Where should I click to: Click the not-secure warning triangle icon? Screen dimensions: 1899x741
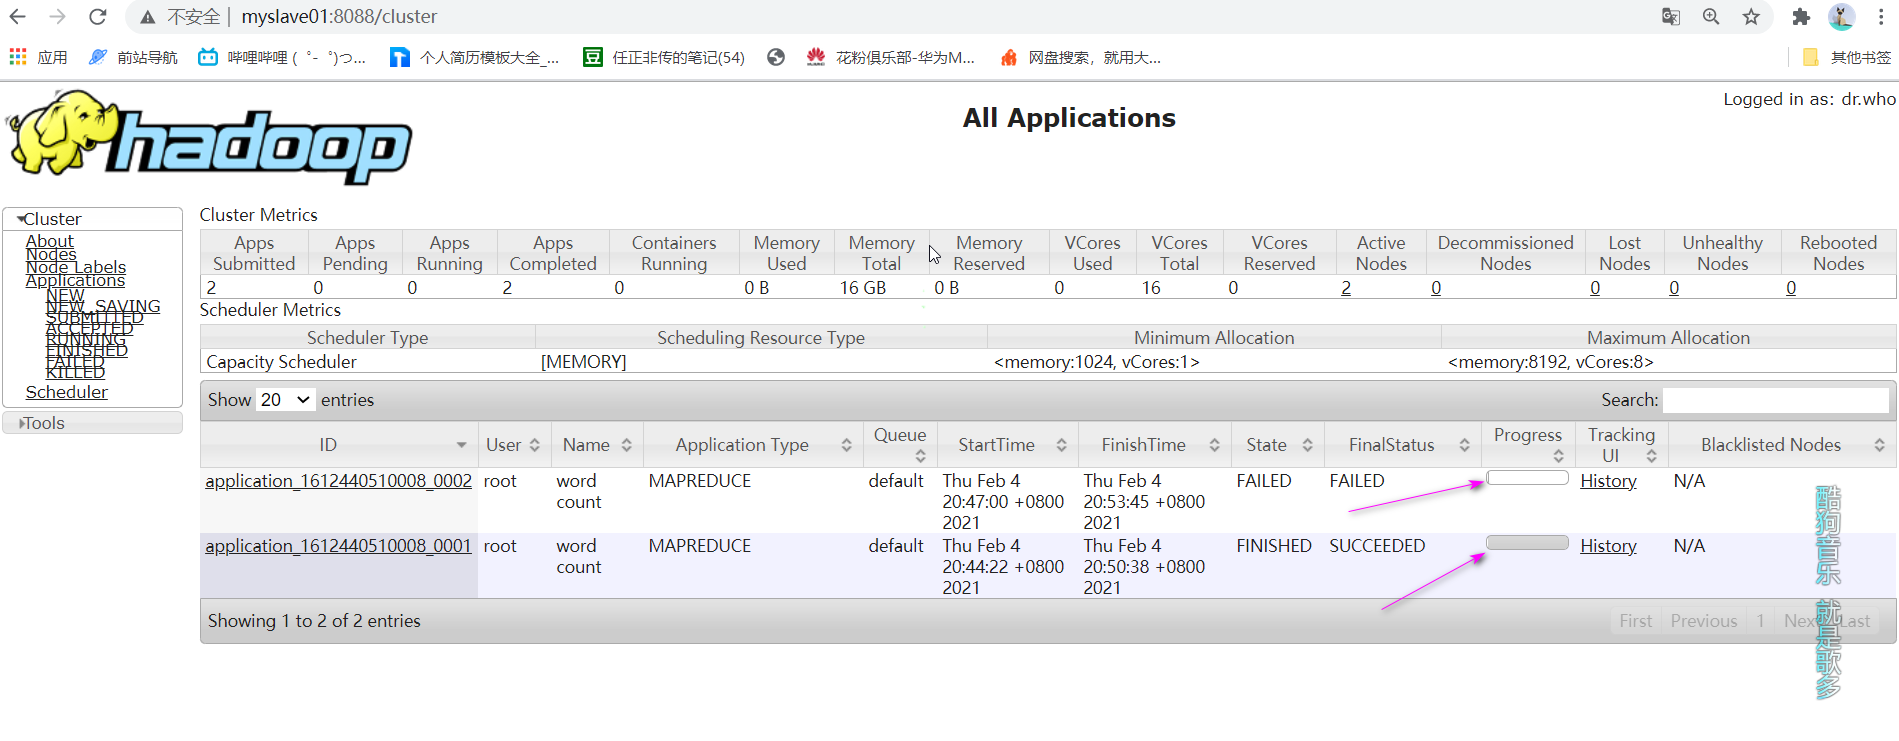[x=147, y=17]
